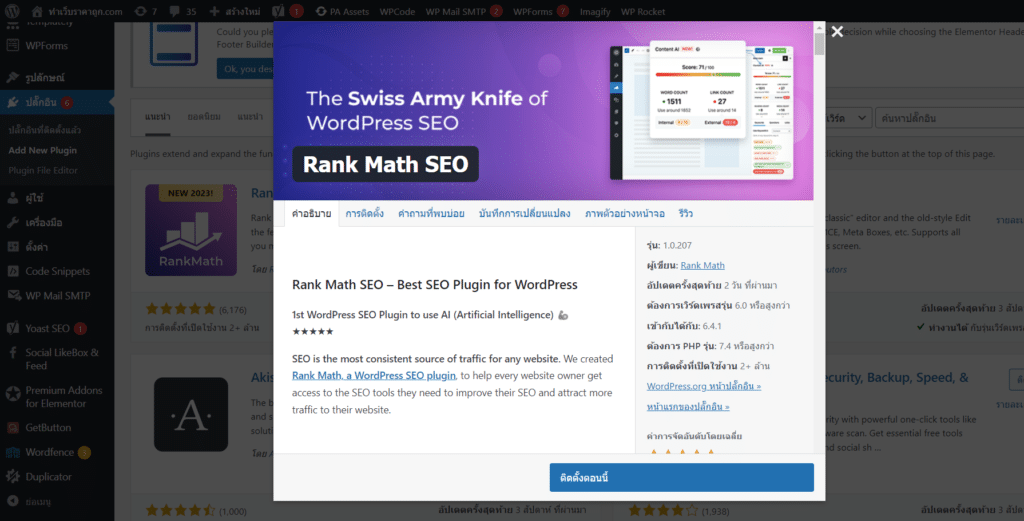Click the popup's vertical scrollbar
Image resolution: width=1024 pixels, height=521 pixels.
[x=819, y=43]
